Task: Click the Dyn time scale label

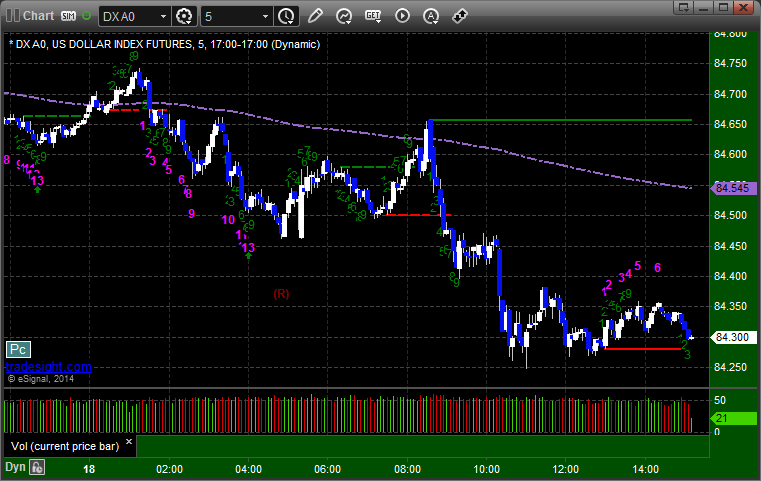Action: click(15, 467)
